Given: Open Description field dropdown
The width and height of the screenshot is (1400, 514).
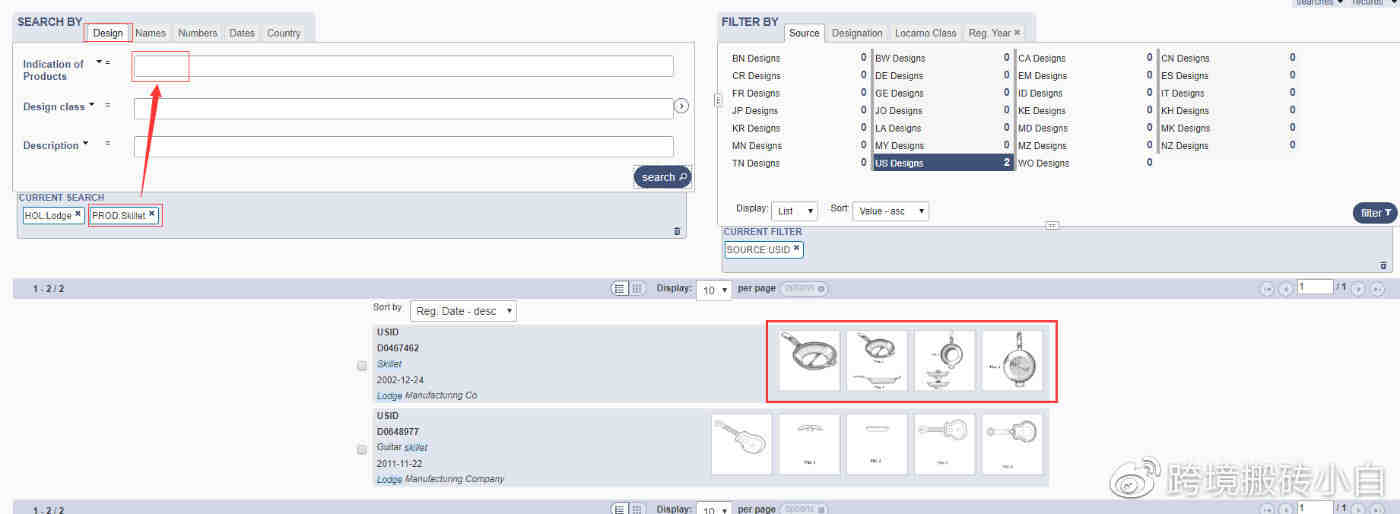Looking at the screenshot, I should tap(85, 143).
